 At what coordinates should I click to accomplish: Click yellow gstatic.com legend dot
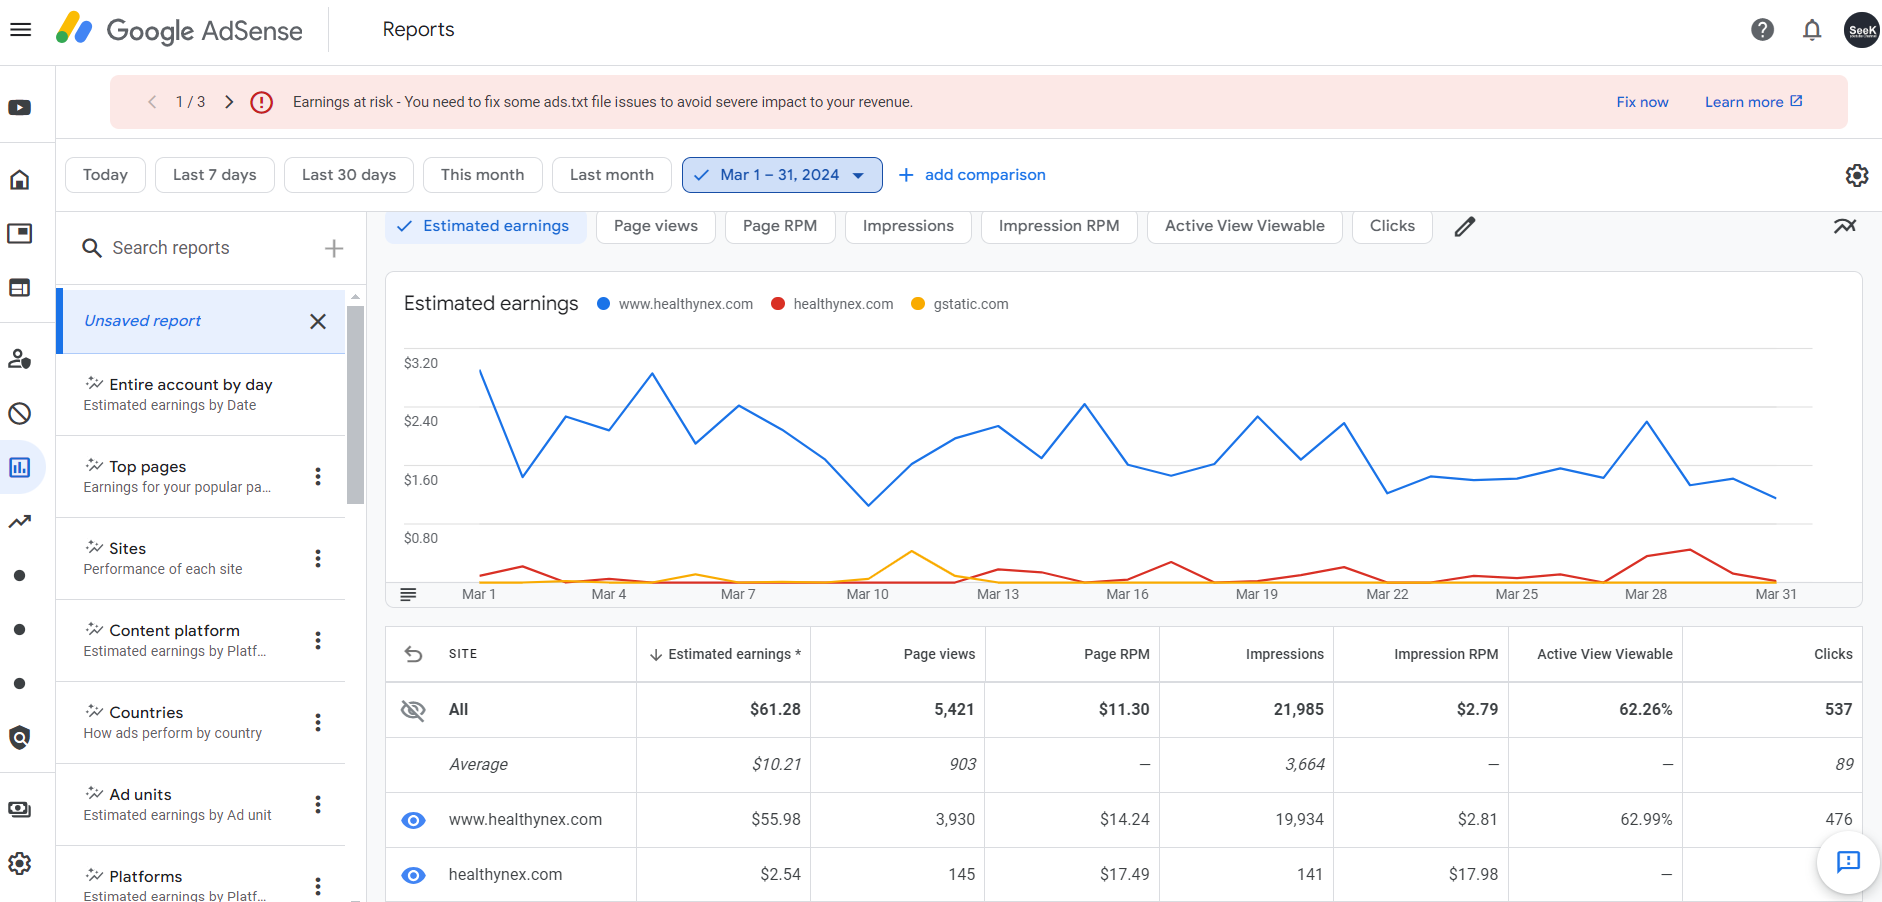pyautogui.click(x=918, y=304)
